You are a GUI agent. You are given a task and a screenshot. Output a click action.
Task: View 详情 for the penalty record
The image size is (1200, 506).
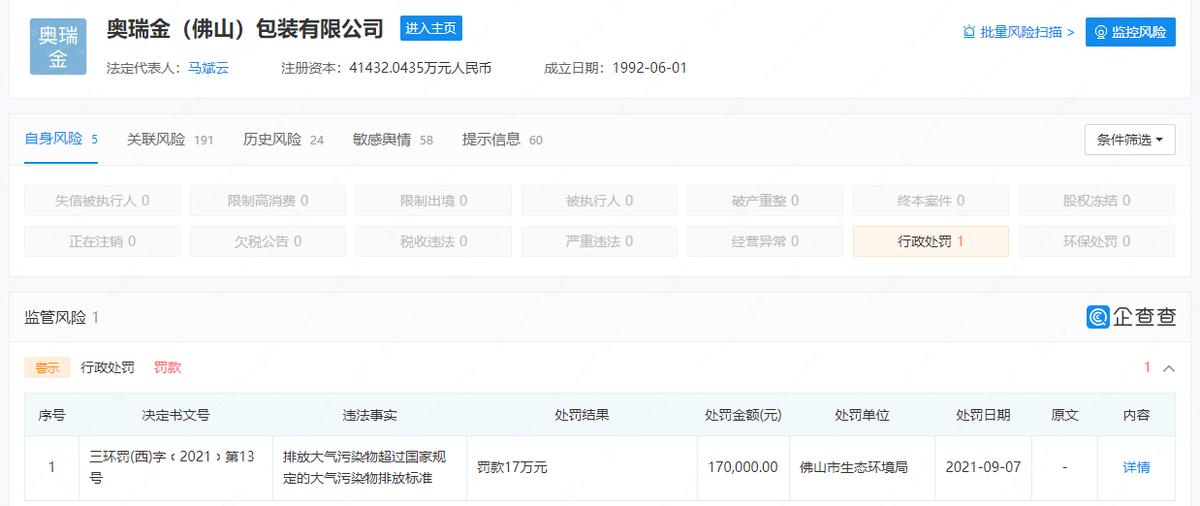[1136, 467]
